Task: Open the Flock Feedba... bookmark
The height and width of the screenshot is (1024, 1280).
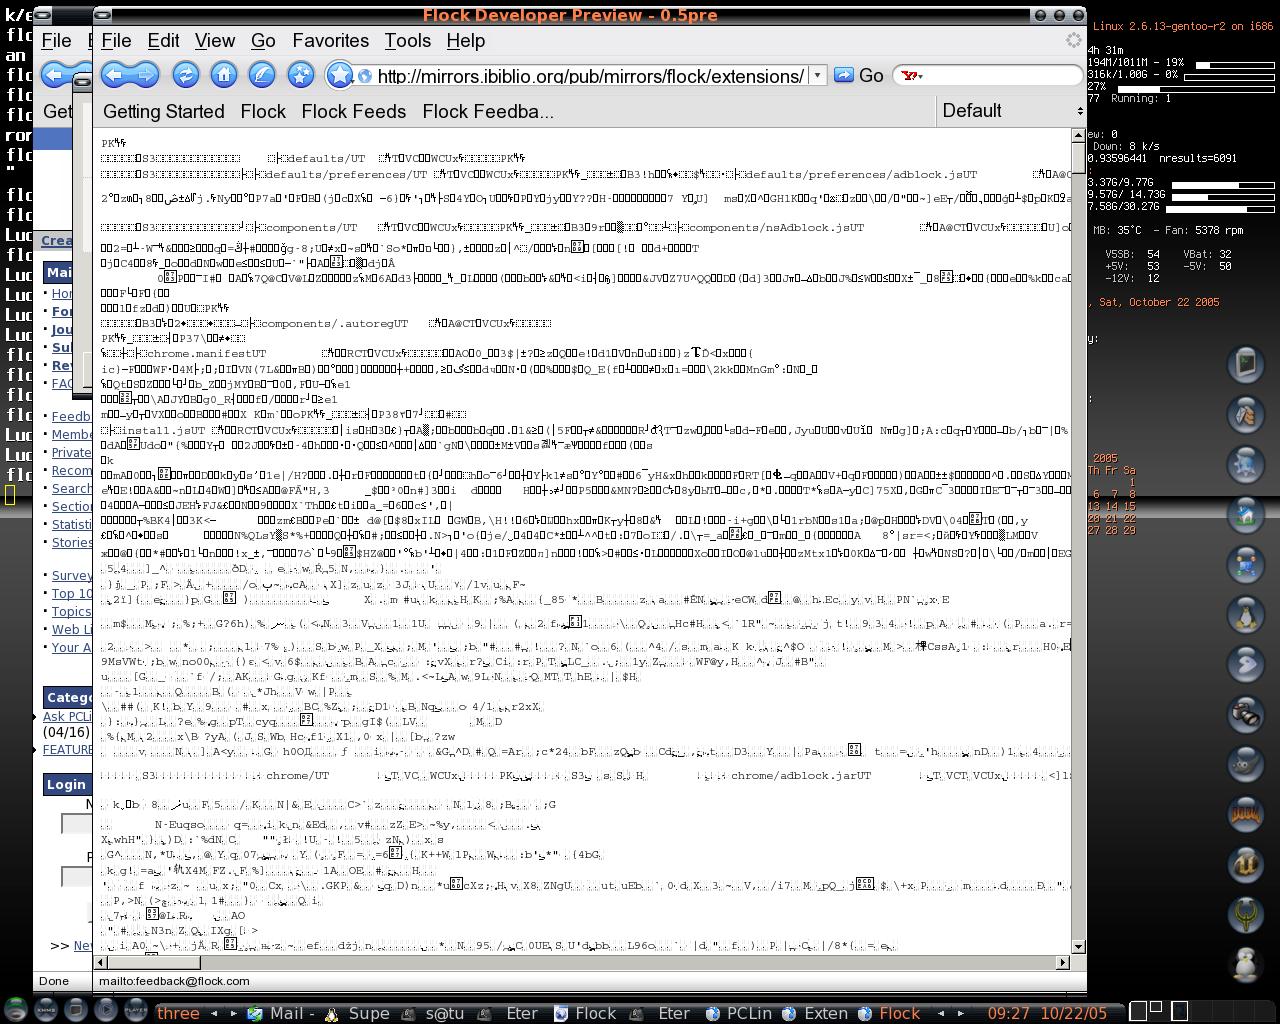Action: (x=487, y=112)
